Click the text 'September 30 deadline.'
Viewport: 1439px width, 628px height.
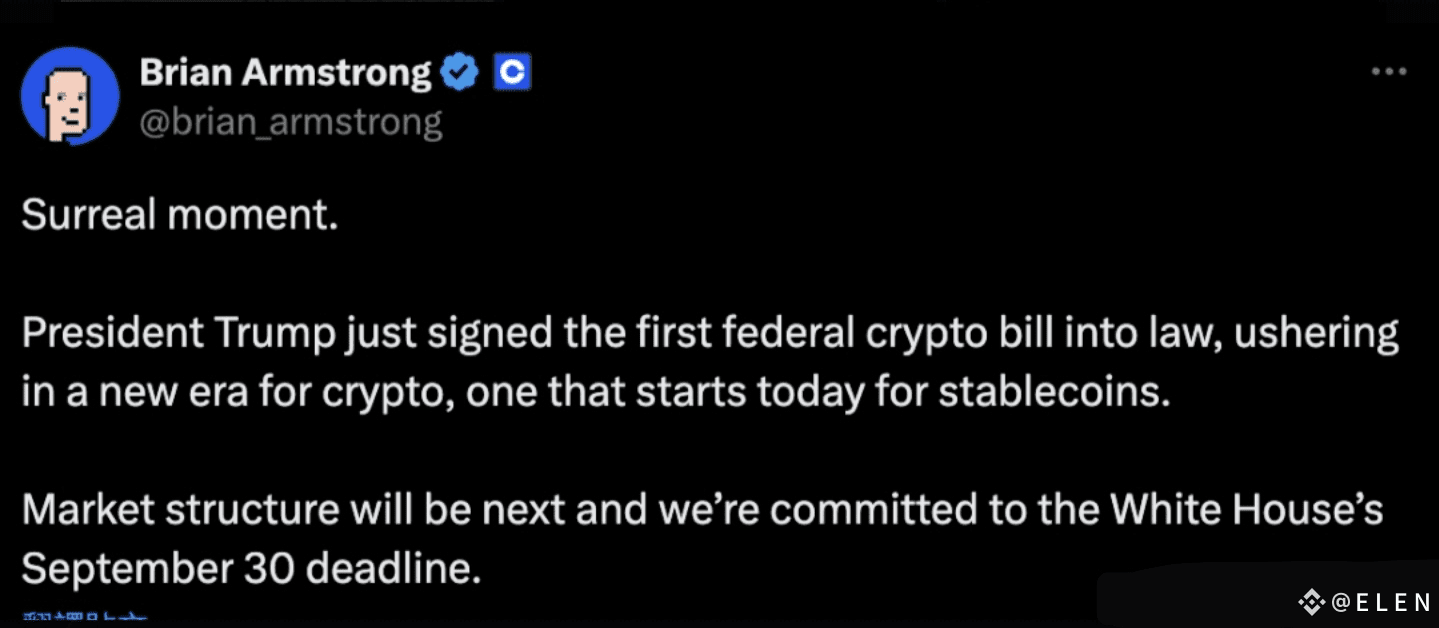click(x=251, y=570)
